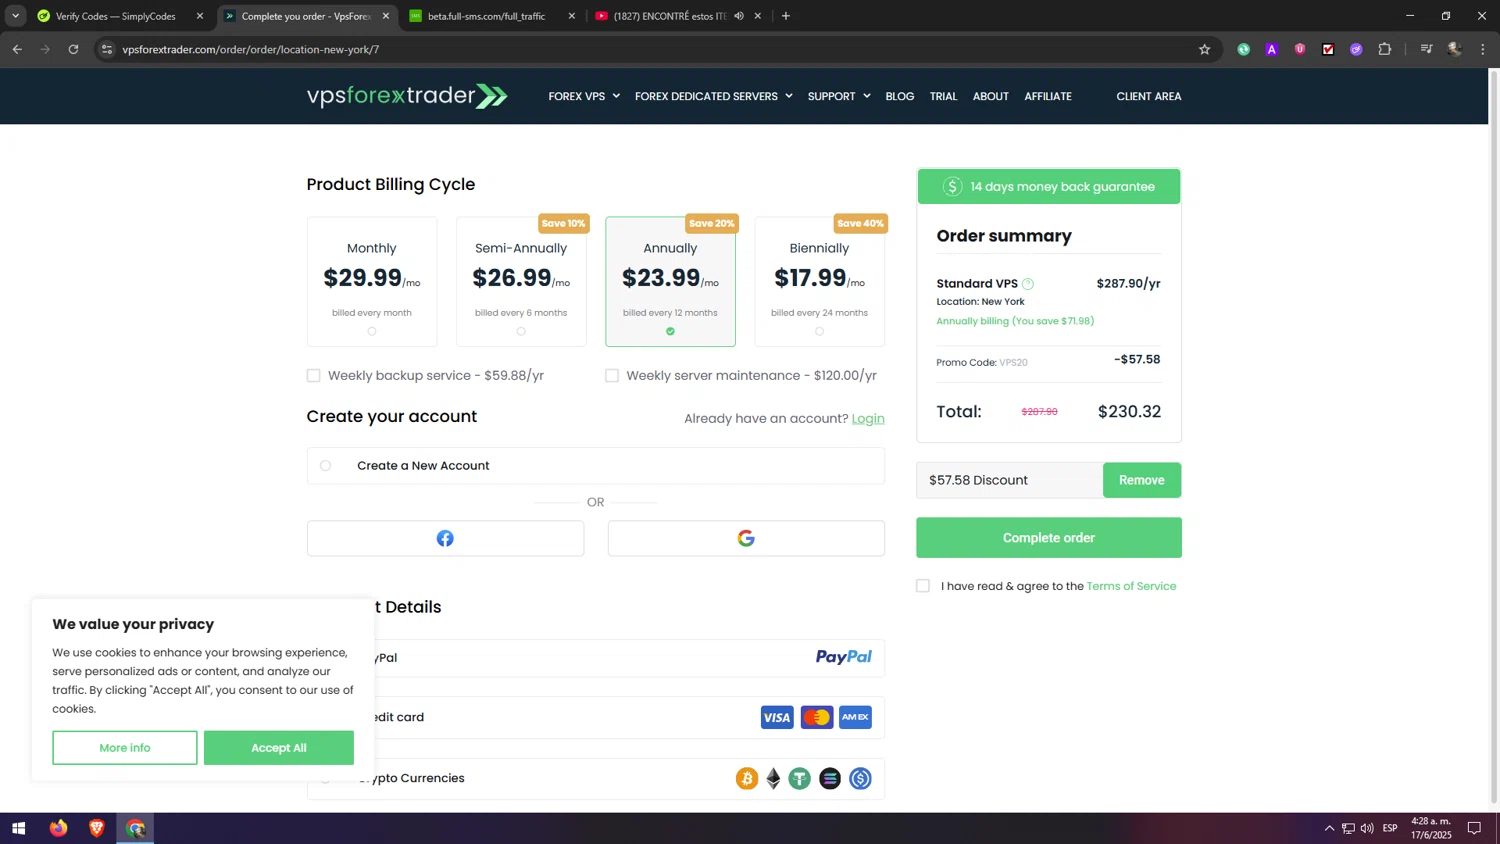Switch to the beta.full-sms.com tab
Viewport: 1500px width, 844px height.
490,16
